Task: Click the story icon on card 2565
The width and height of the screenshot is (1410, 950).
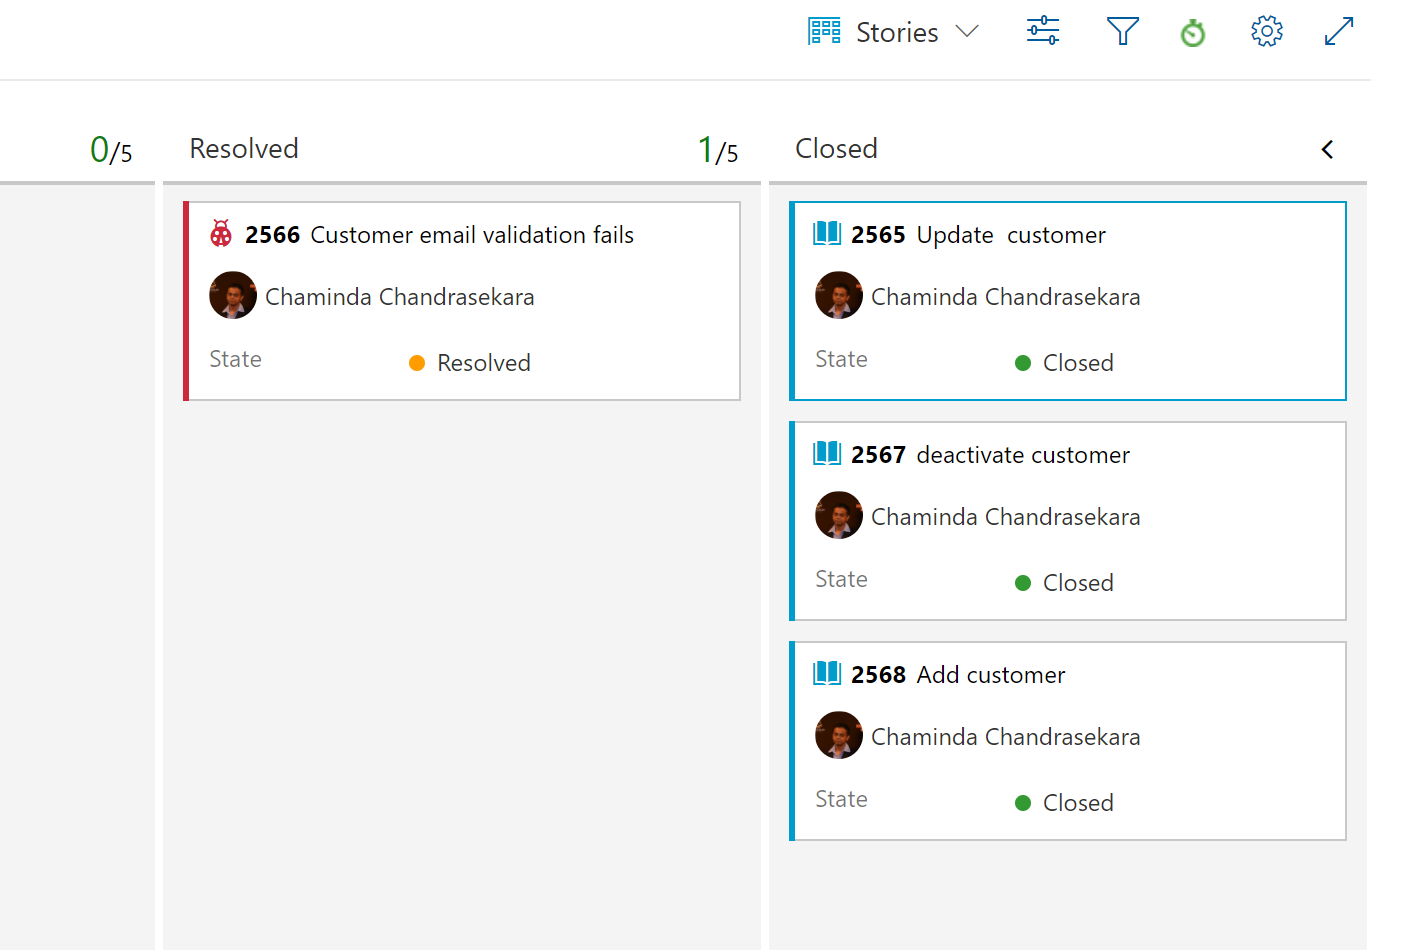Action: [828, 234]
